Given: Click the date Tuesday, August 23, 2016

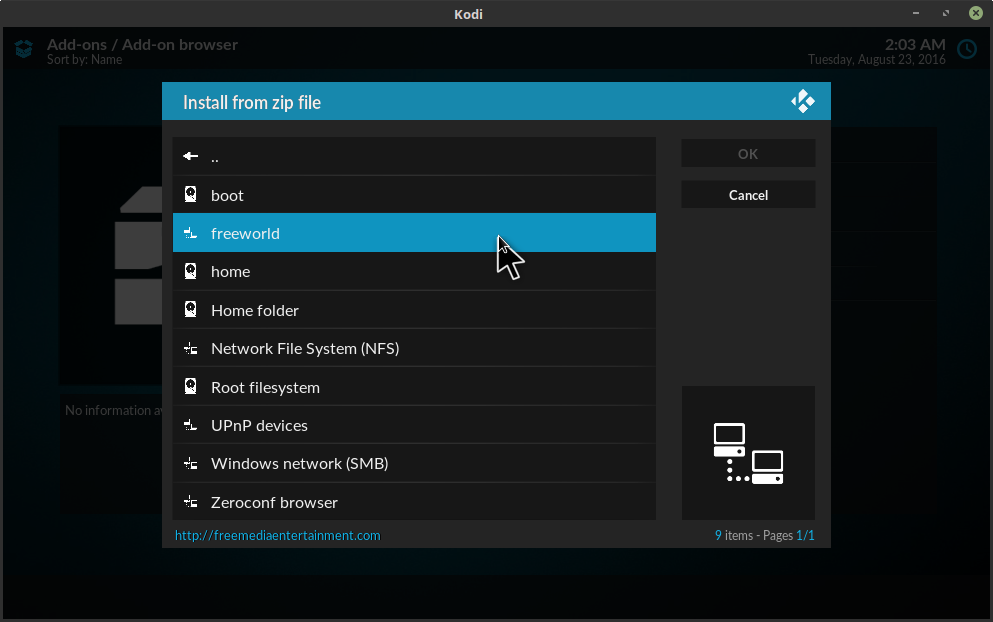Looking at the screenshot, I should (x=876, y=60).
